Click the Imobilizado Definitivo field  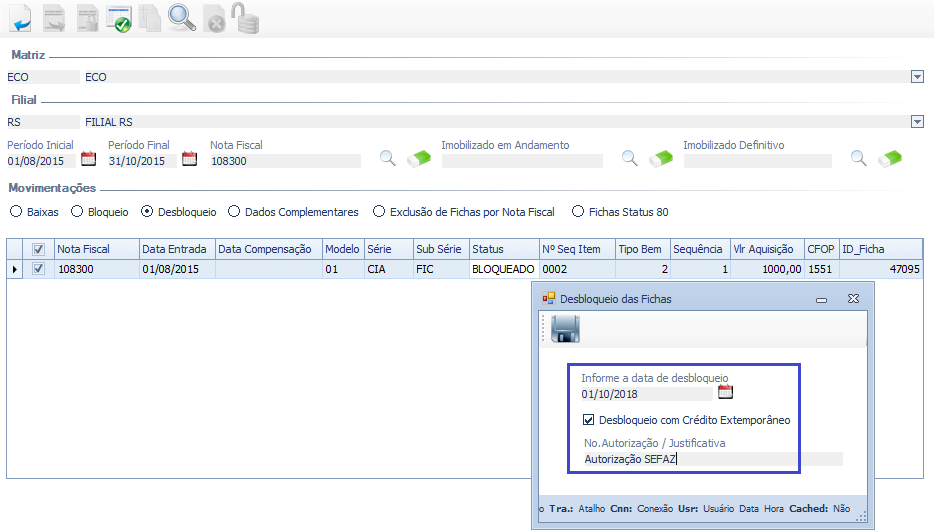click(757, 161)
